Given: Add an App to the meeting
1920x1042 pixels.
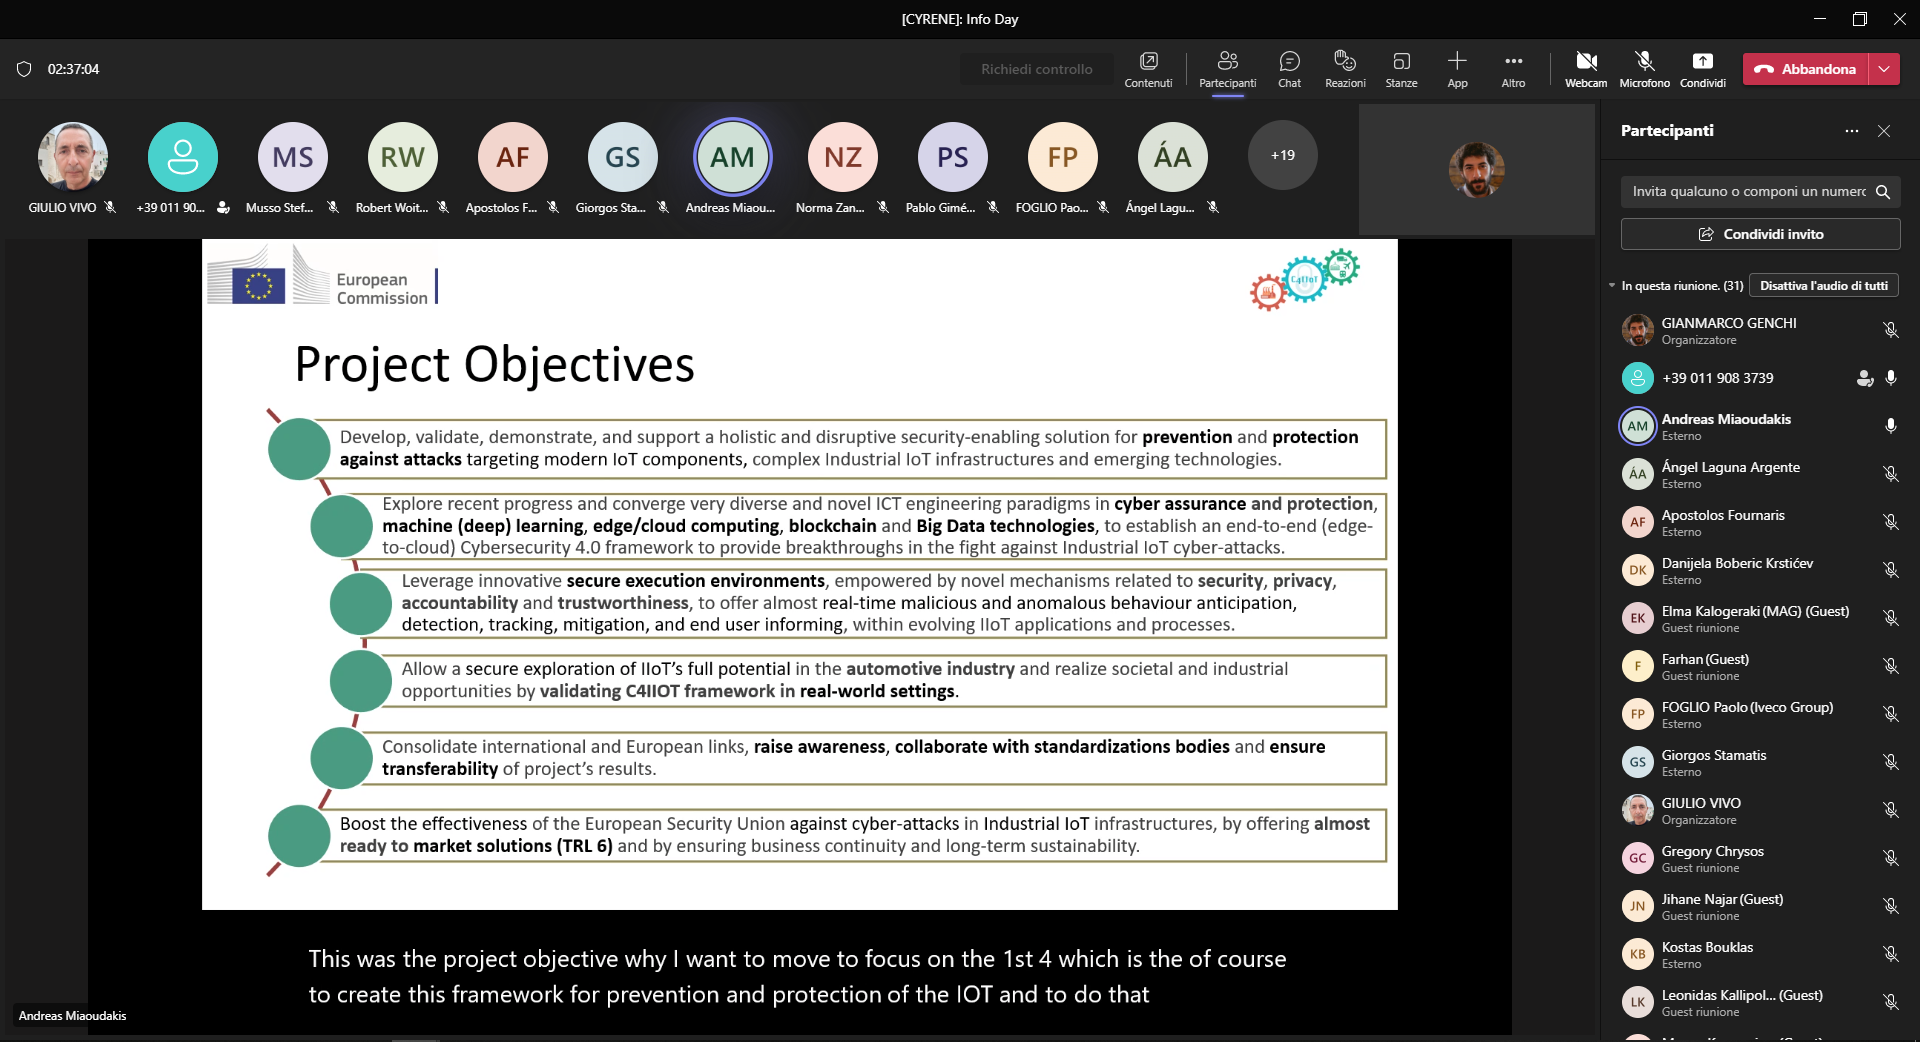Looking at the screenshot, I should coord(1457,69).
